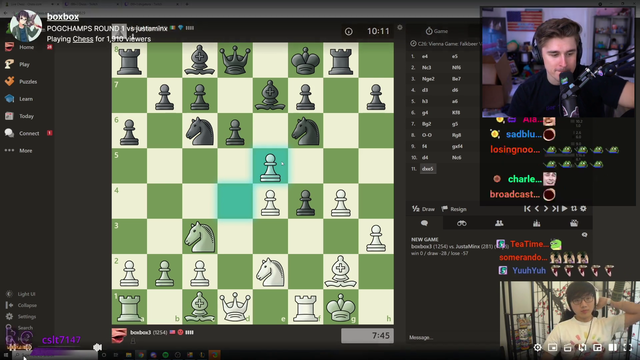
Task: Click the white queen on d1
Action: tap(235, 307)
